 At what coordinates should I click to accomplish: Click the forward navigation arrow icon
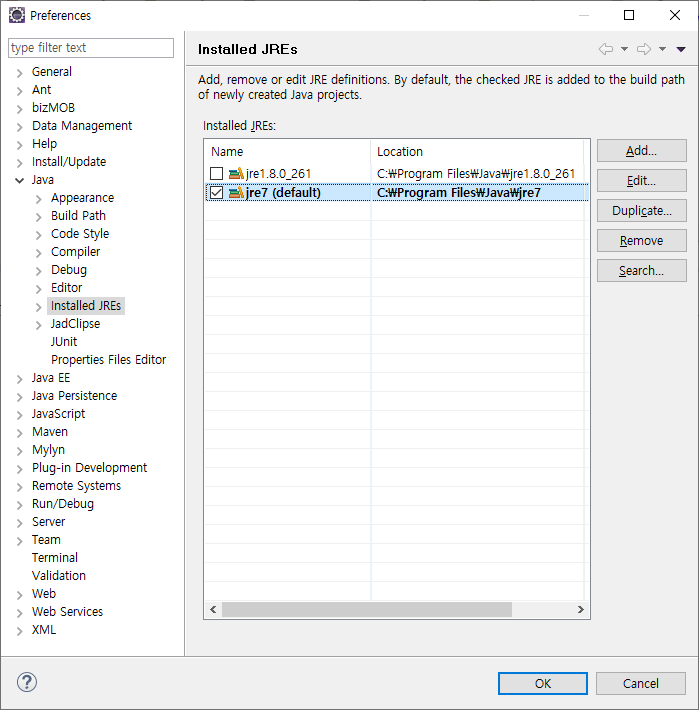(644, 49)
